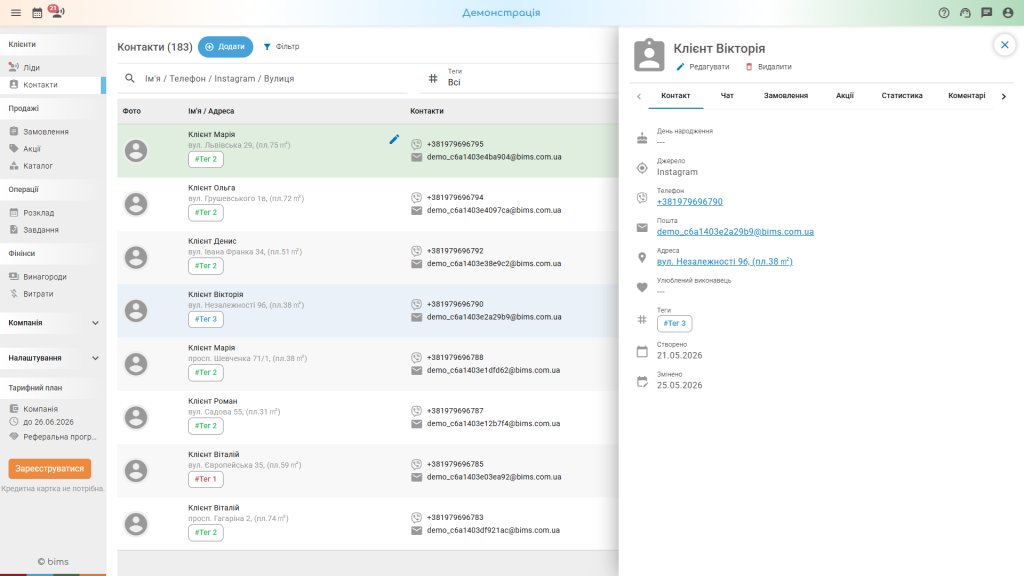1024x576 pixels.
Task: Switch to the Акції tab
Action: pyautogui.click(x=844, y=95)
